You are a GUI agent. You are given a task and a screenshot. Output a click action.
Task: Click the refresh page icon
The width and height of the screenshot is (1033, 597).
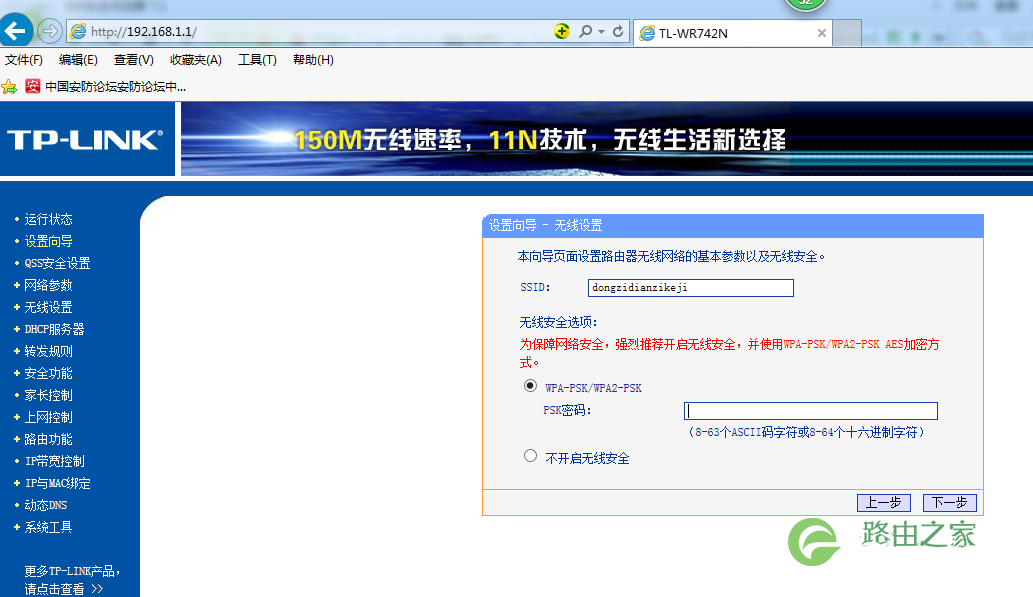pos(618,31)
